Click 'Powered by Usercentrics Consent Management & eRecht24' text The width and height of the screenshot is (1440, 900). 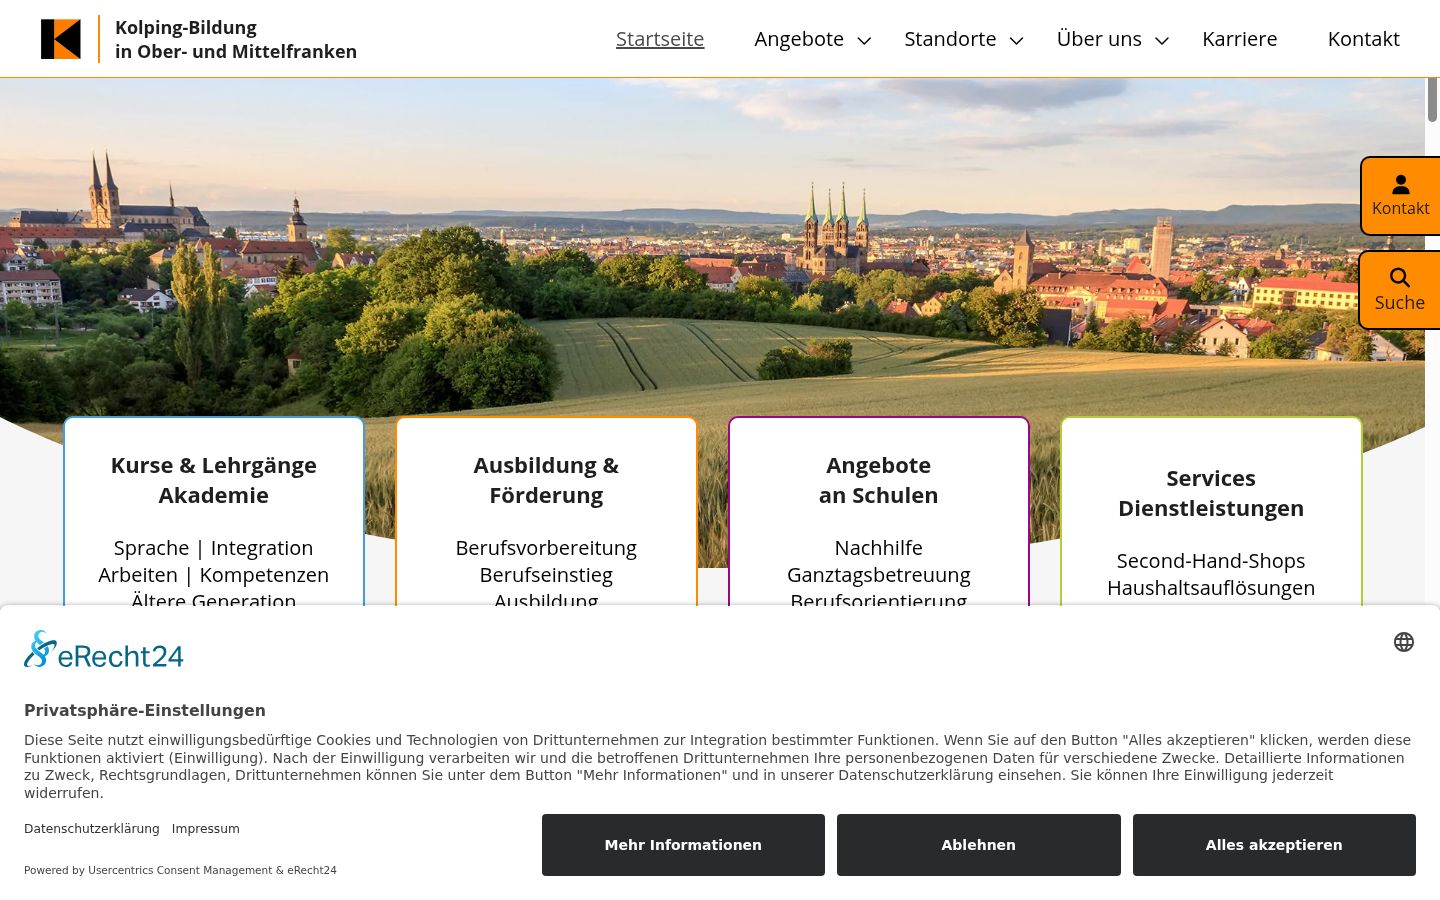[x=180, y=870]
